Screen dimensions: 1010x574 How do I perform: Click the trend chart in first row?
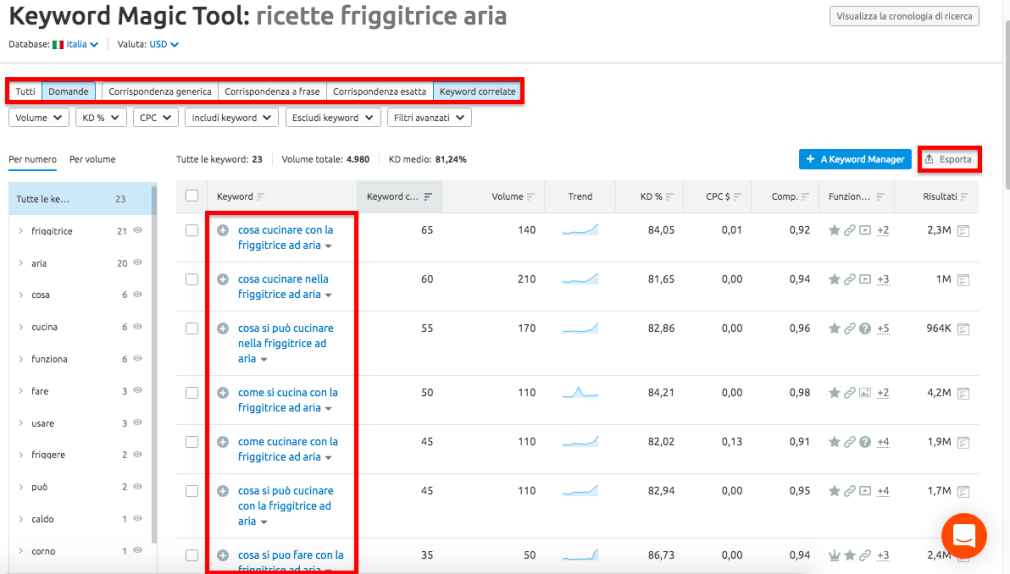580,231
